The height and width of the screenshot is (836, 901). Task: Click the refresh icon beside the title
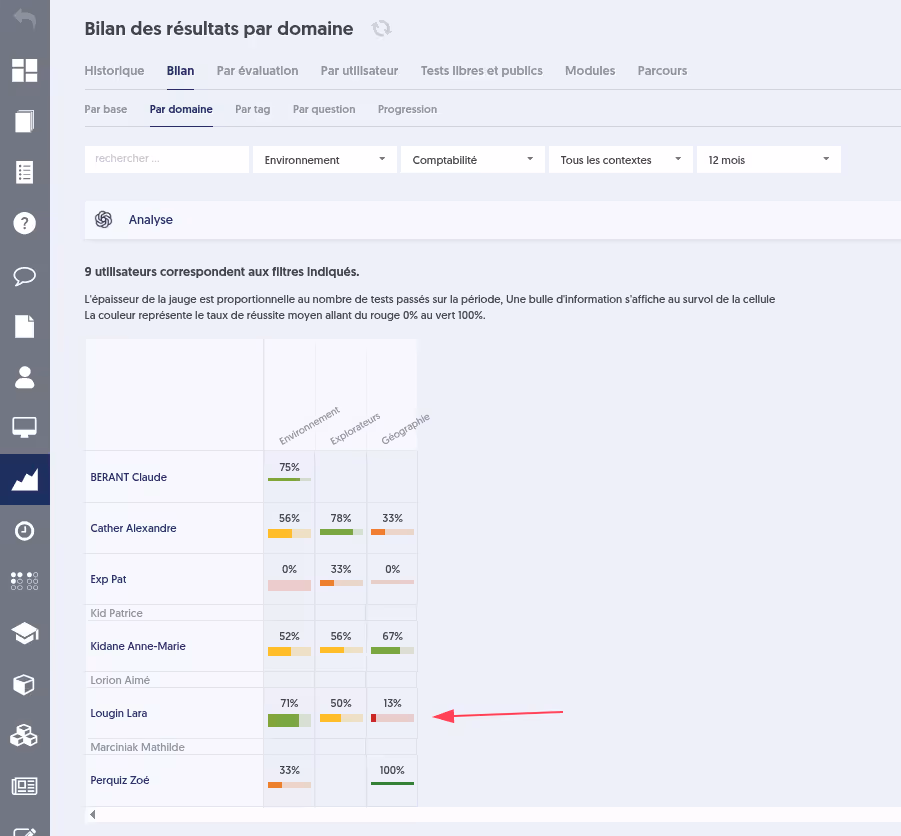click(381, 28)
